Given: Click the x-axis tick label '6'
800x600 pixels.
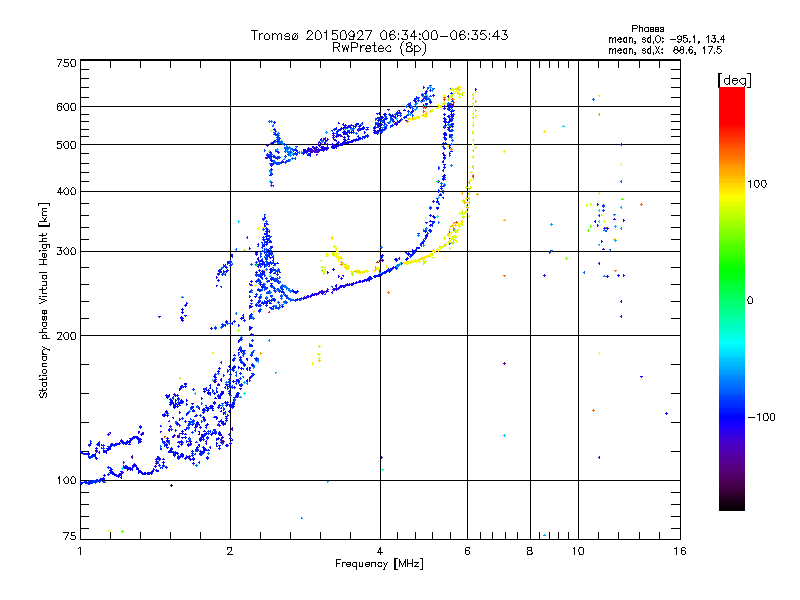Looking at the screenshot, I should click(467, 551).
